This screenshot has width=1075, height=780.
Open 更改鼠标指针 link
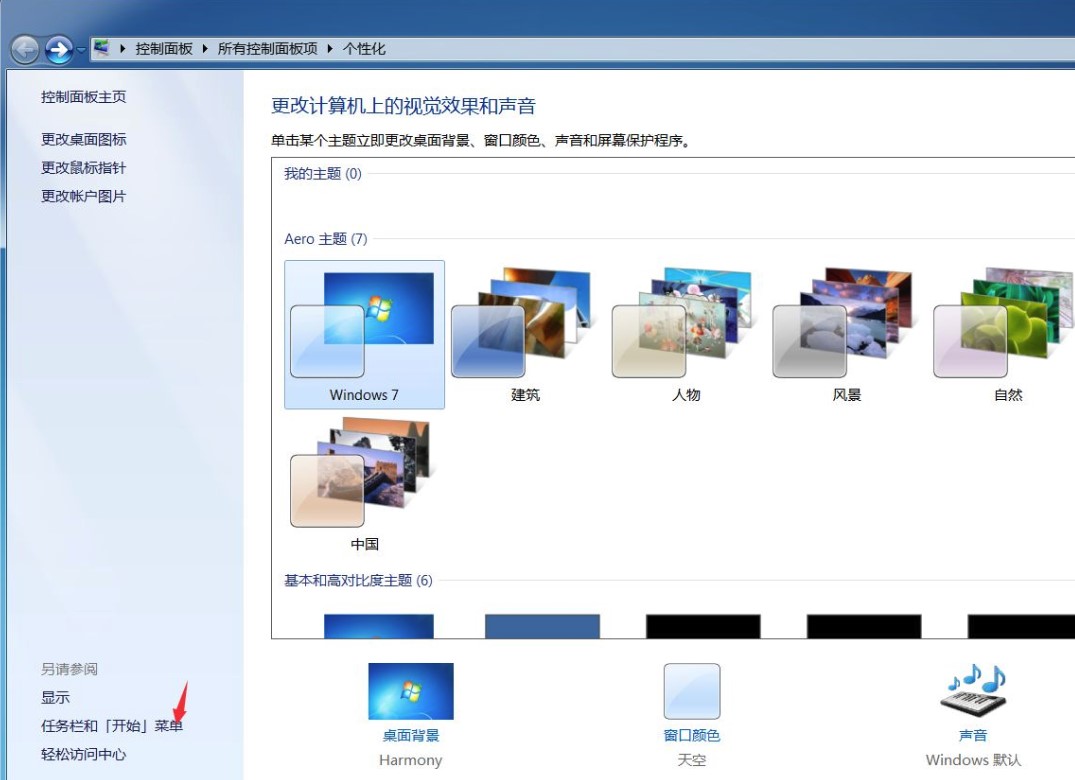(x=84, y=168)
